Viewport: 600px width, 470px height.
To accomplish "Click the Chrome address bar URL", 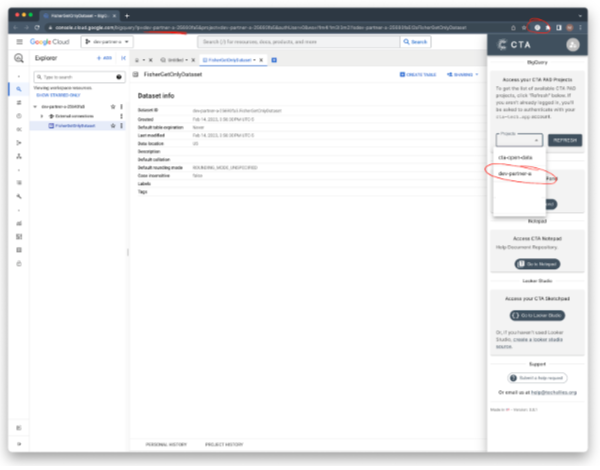I will 260,28.
